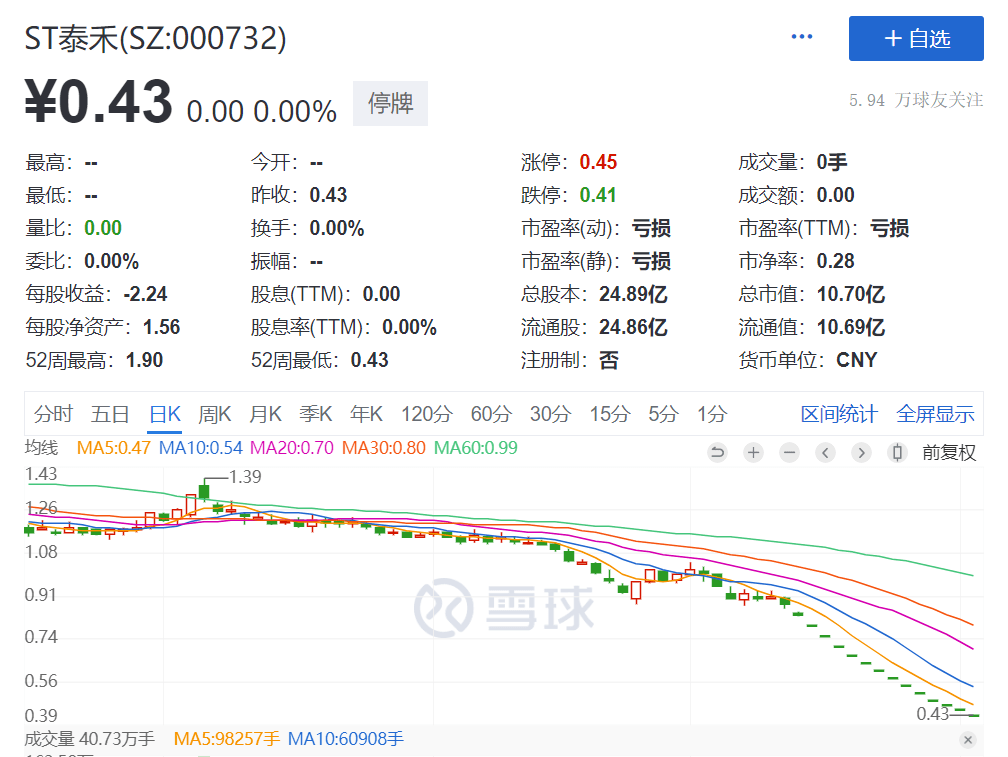Screen dimensions: 1008x757
Task: Click the 流通股 value 24.86亿
Action: (x=633, y=327)
